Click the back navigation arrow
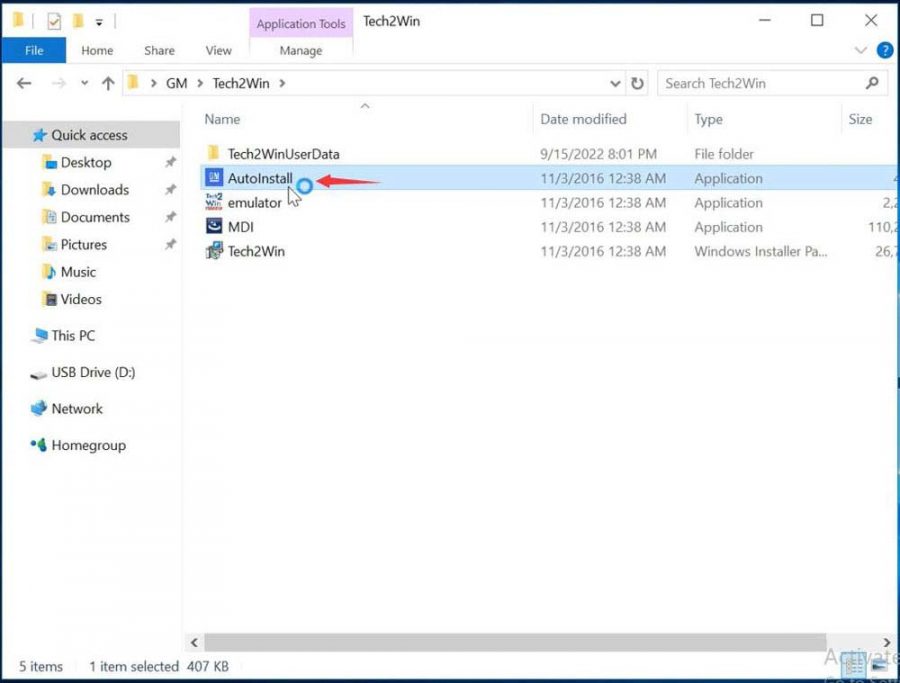The image size is (900, 683). [x=24, y=83]
